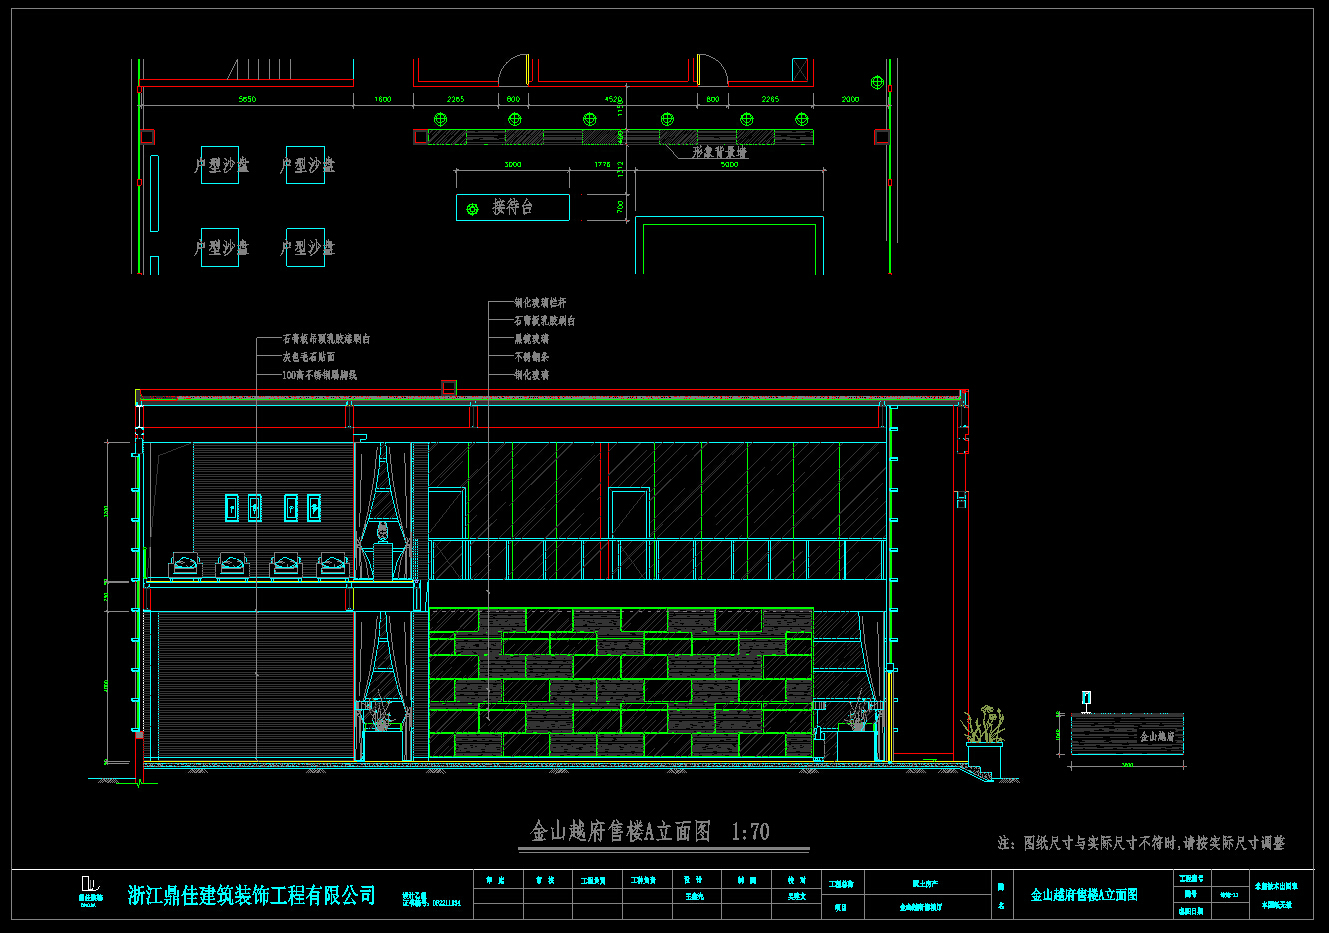This screenshot has height=933, width=1329.
Task: Select the 1776 dimension text
Action: click(602, 164)
